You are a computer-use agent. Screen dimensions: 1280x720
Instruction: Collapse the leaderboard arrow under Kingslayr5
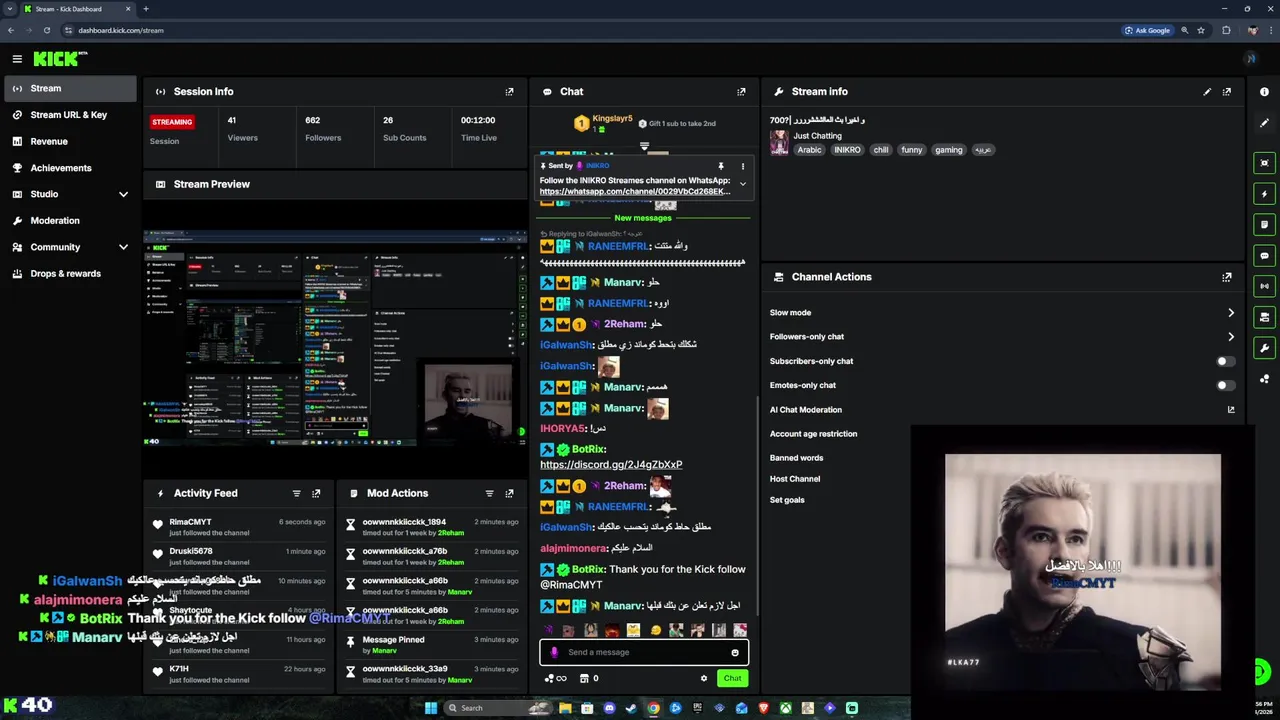pos(644,147)
